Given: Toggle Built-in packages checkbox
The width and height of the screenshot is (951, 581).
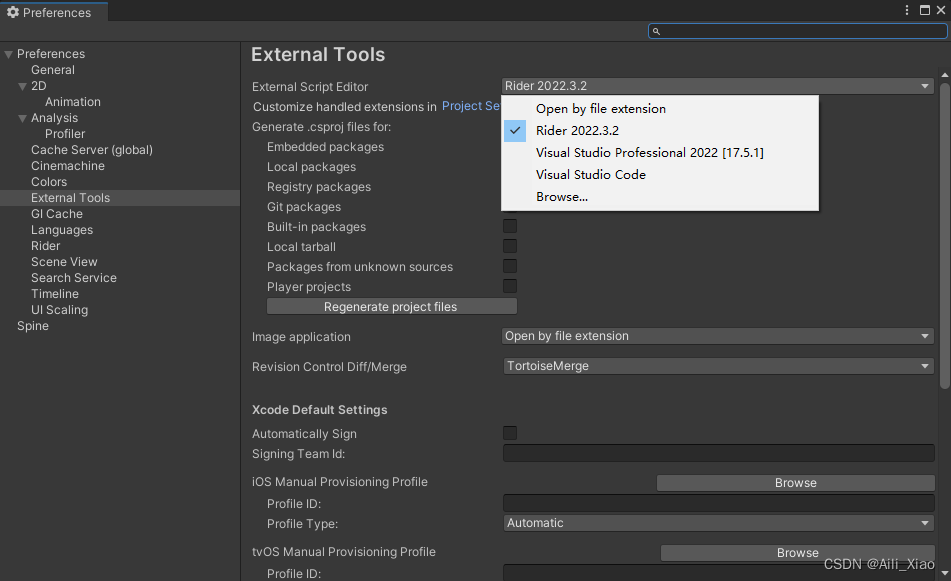Looking at the screenshot, I should 510,226.
